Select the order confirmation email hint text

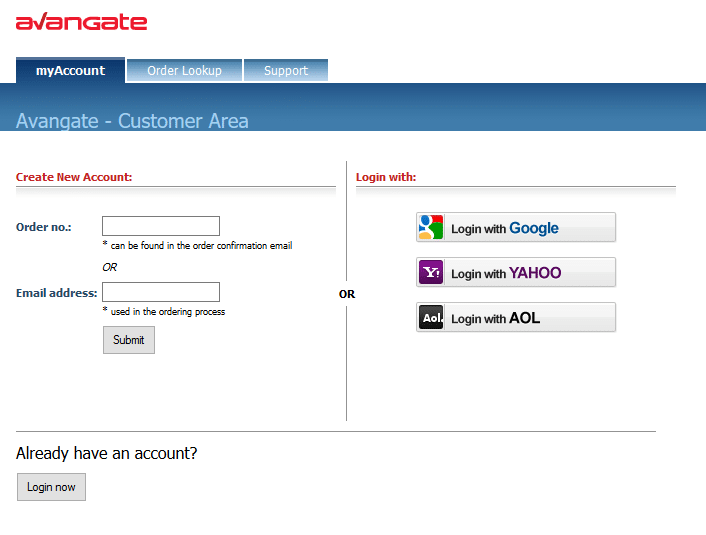pos(197,245)
